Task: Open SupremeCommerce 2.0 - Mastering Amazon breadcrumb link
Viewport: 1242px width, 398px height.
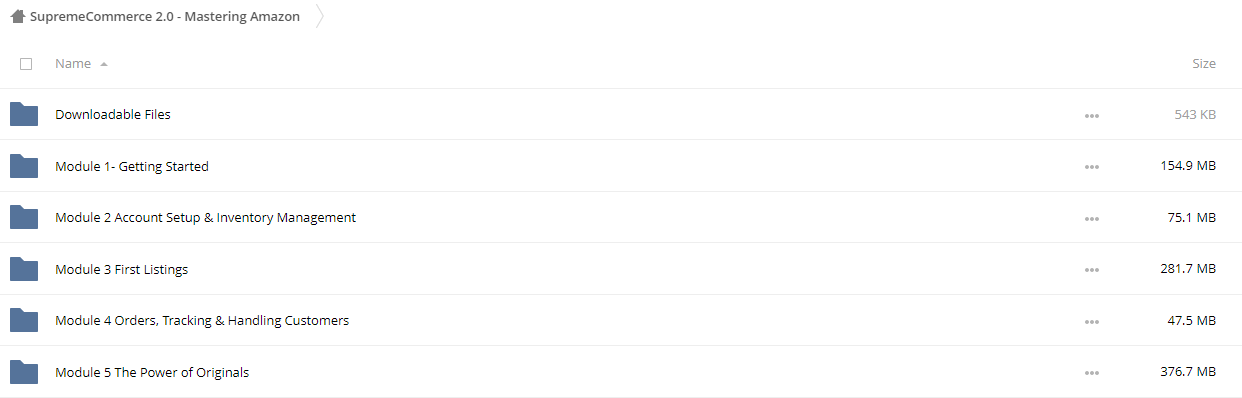Action: point(165,17)
